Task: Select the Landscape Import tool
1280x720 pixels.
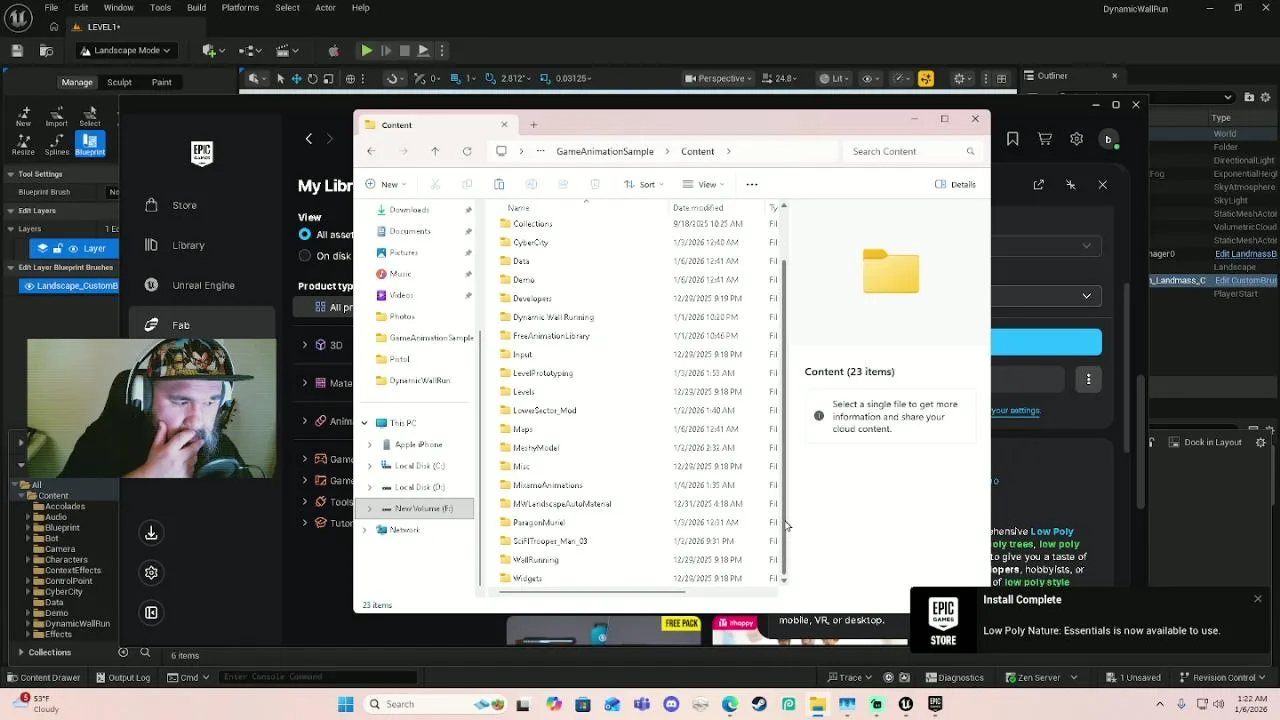Action: coord(56,116)
